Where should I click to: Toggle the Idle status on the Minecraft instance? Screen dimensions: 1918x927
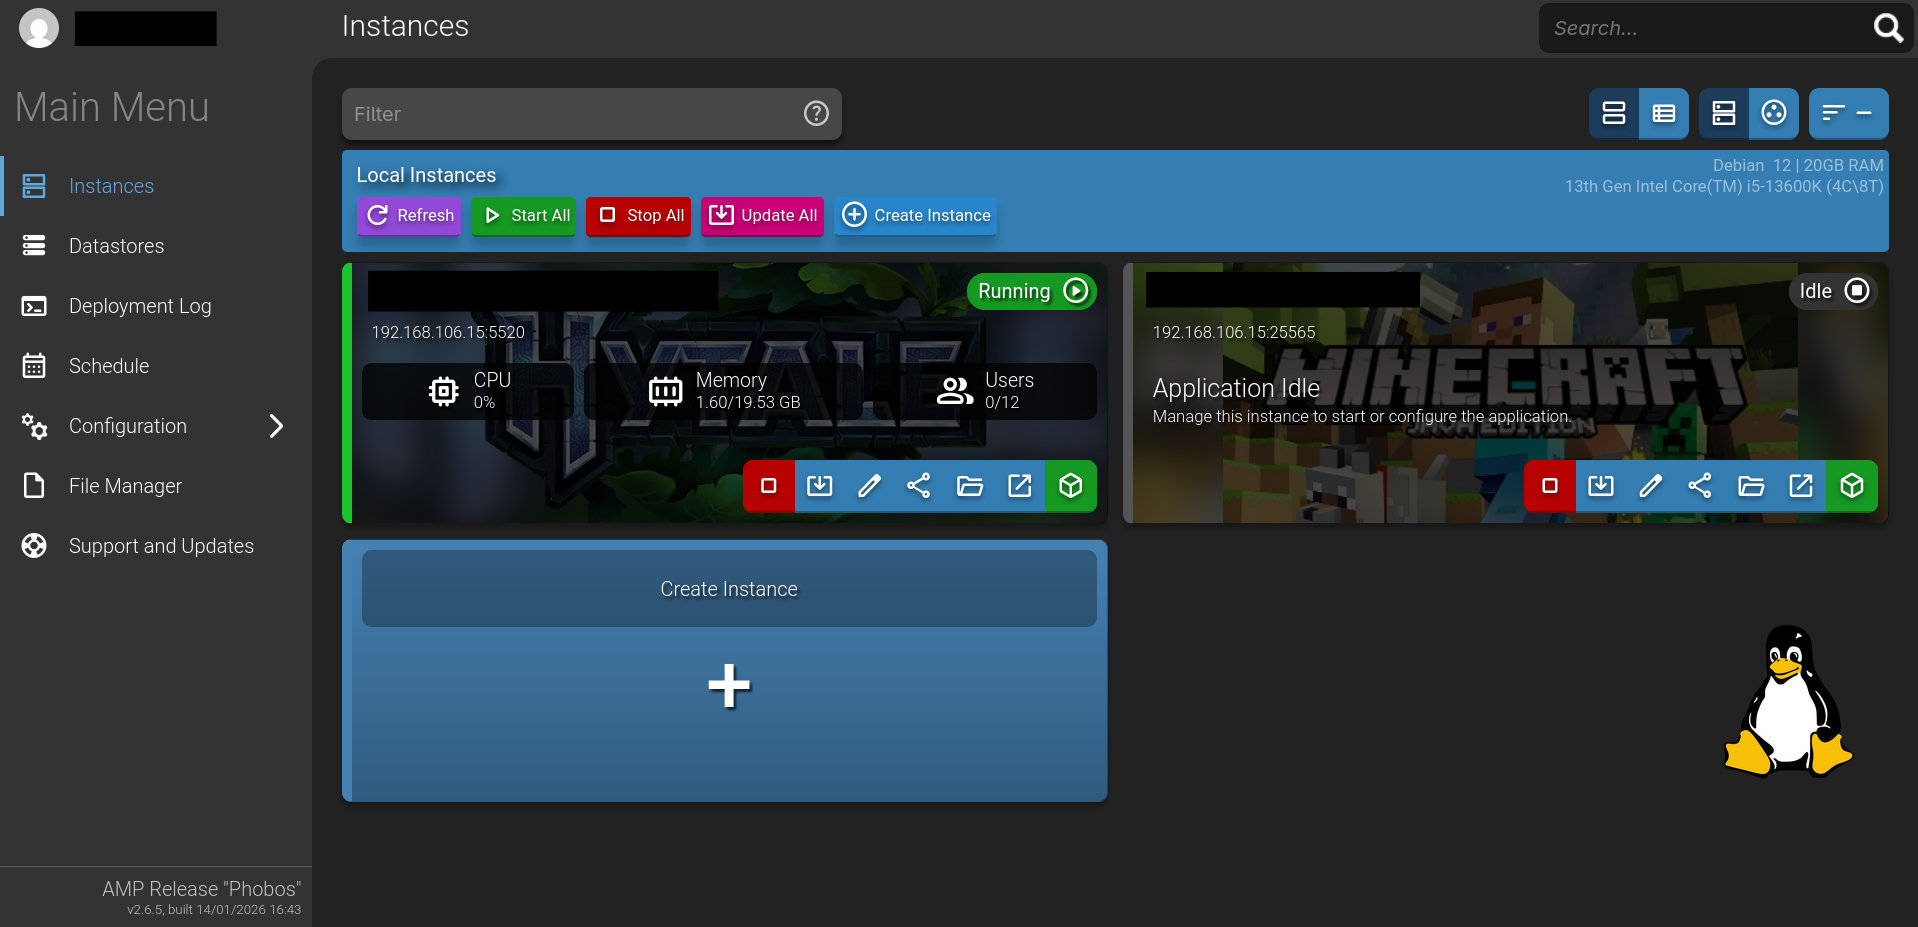[1832, 291]
